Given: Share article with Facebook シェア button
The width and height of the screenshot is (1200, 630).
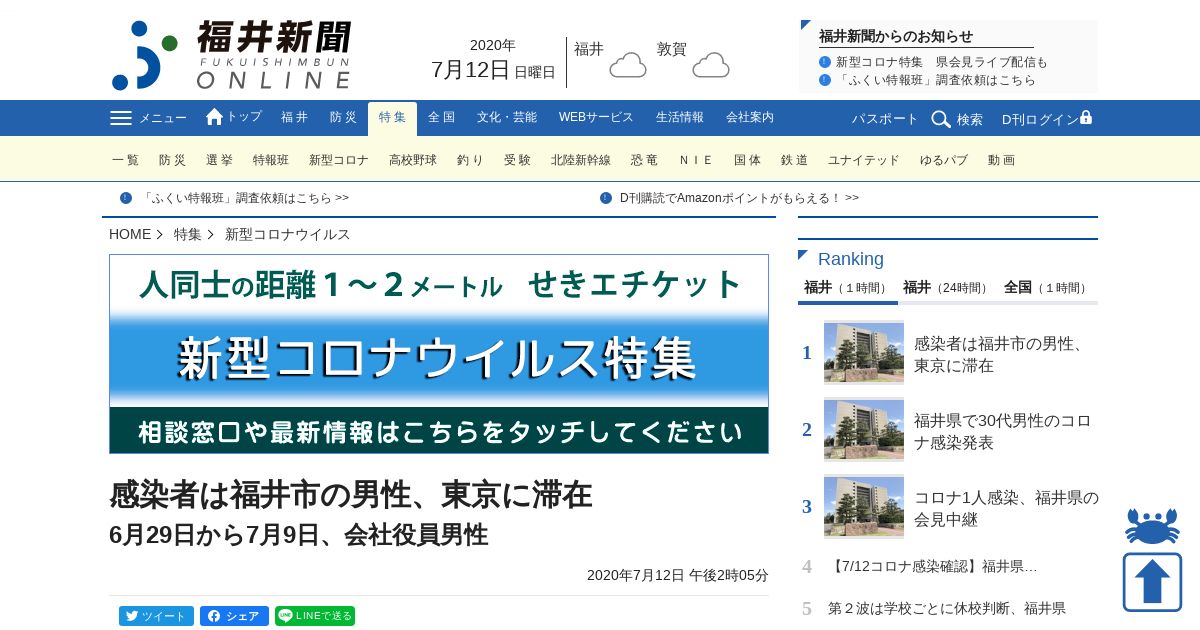Looking at the screenshot, I should 234,616.
